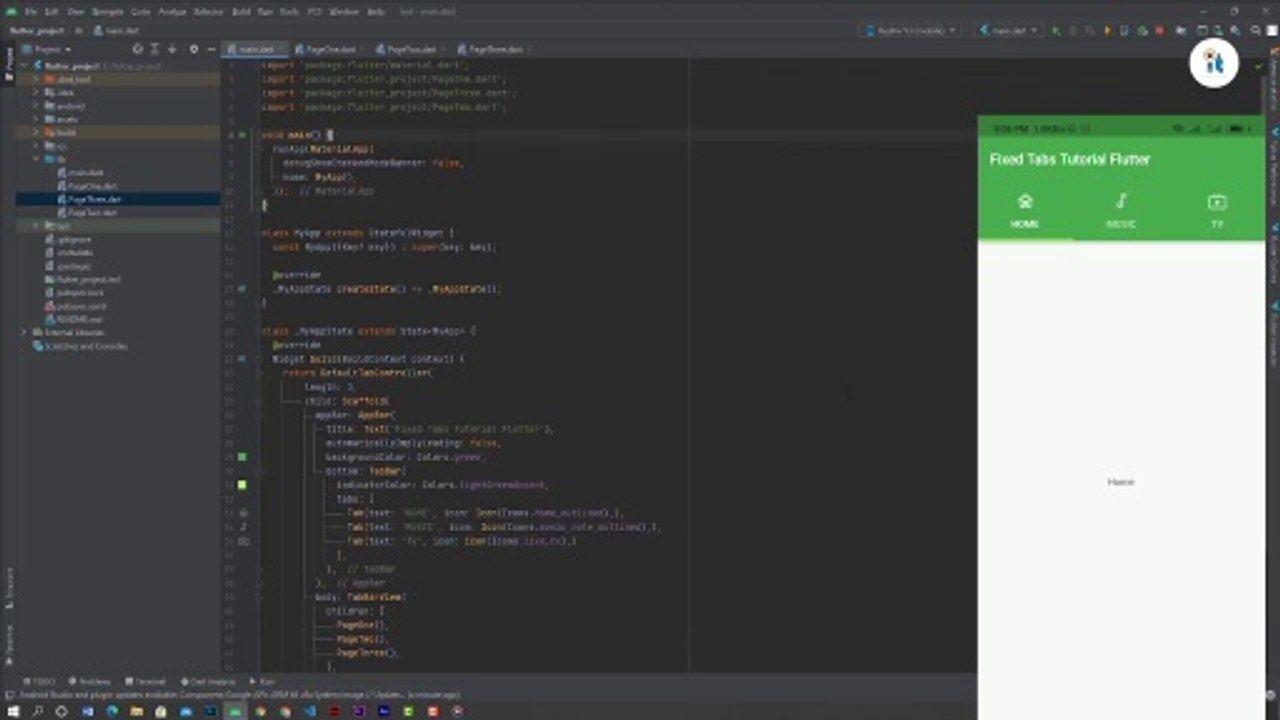Collapse the lib folder
Screen dimensions: 1280x720
click(36, 159)
